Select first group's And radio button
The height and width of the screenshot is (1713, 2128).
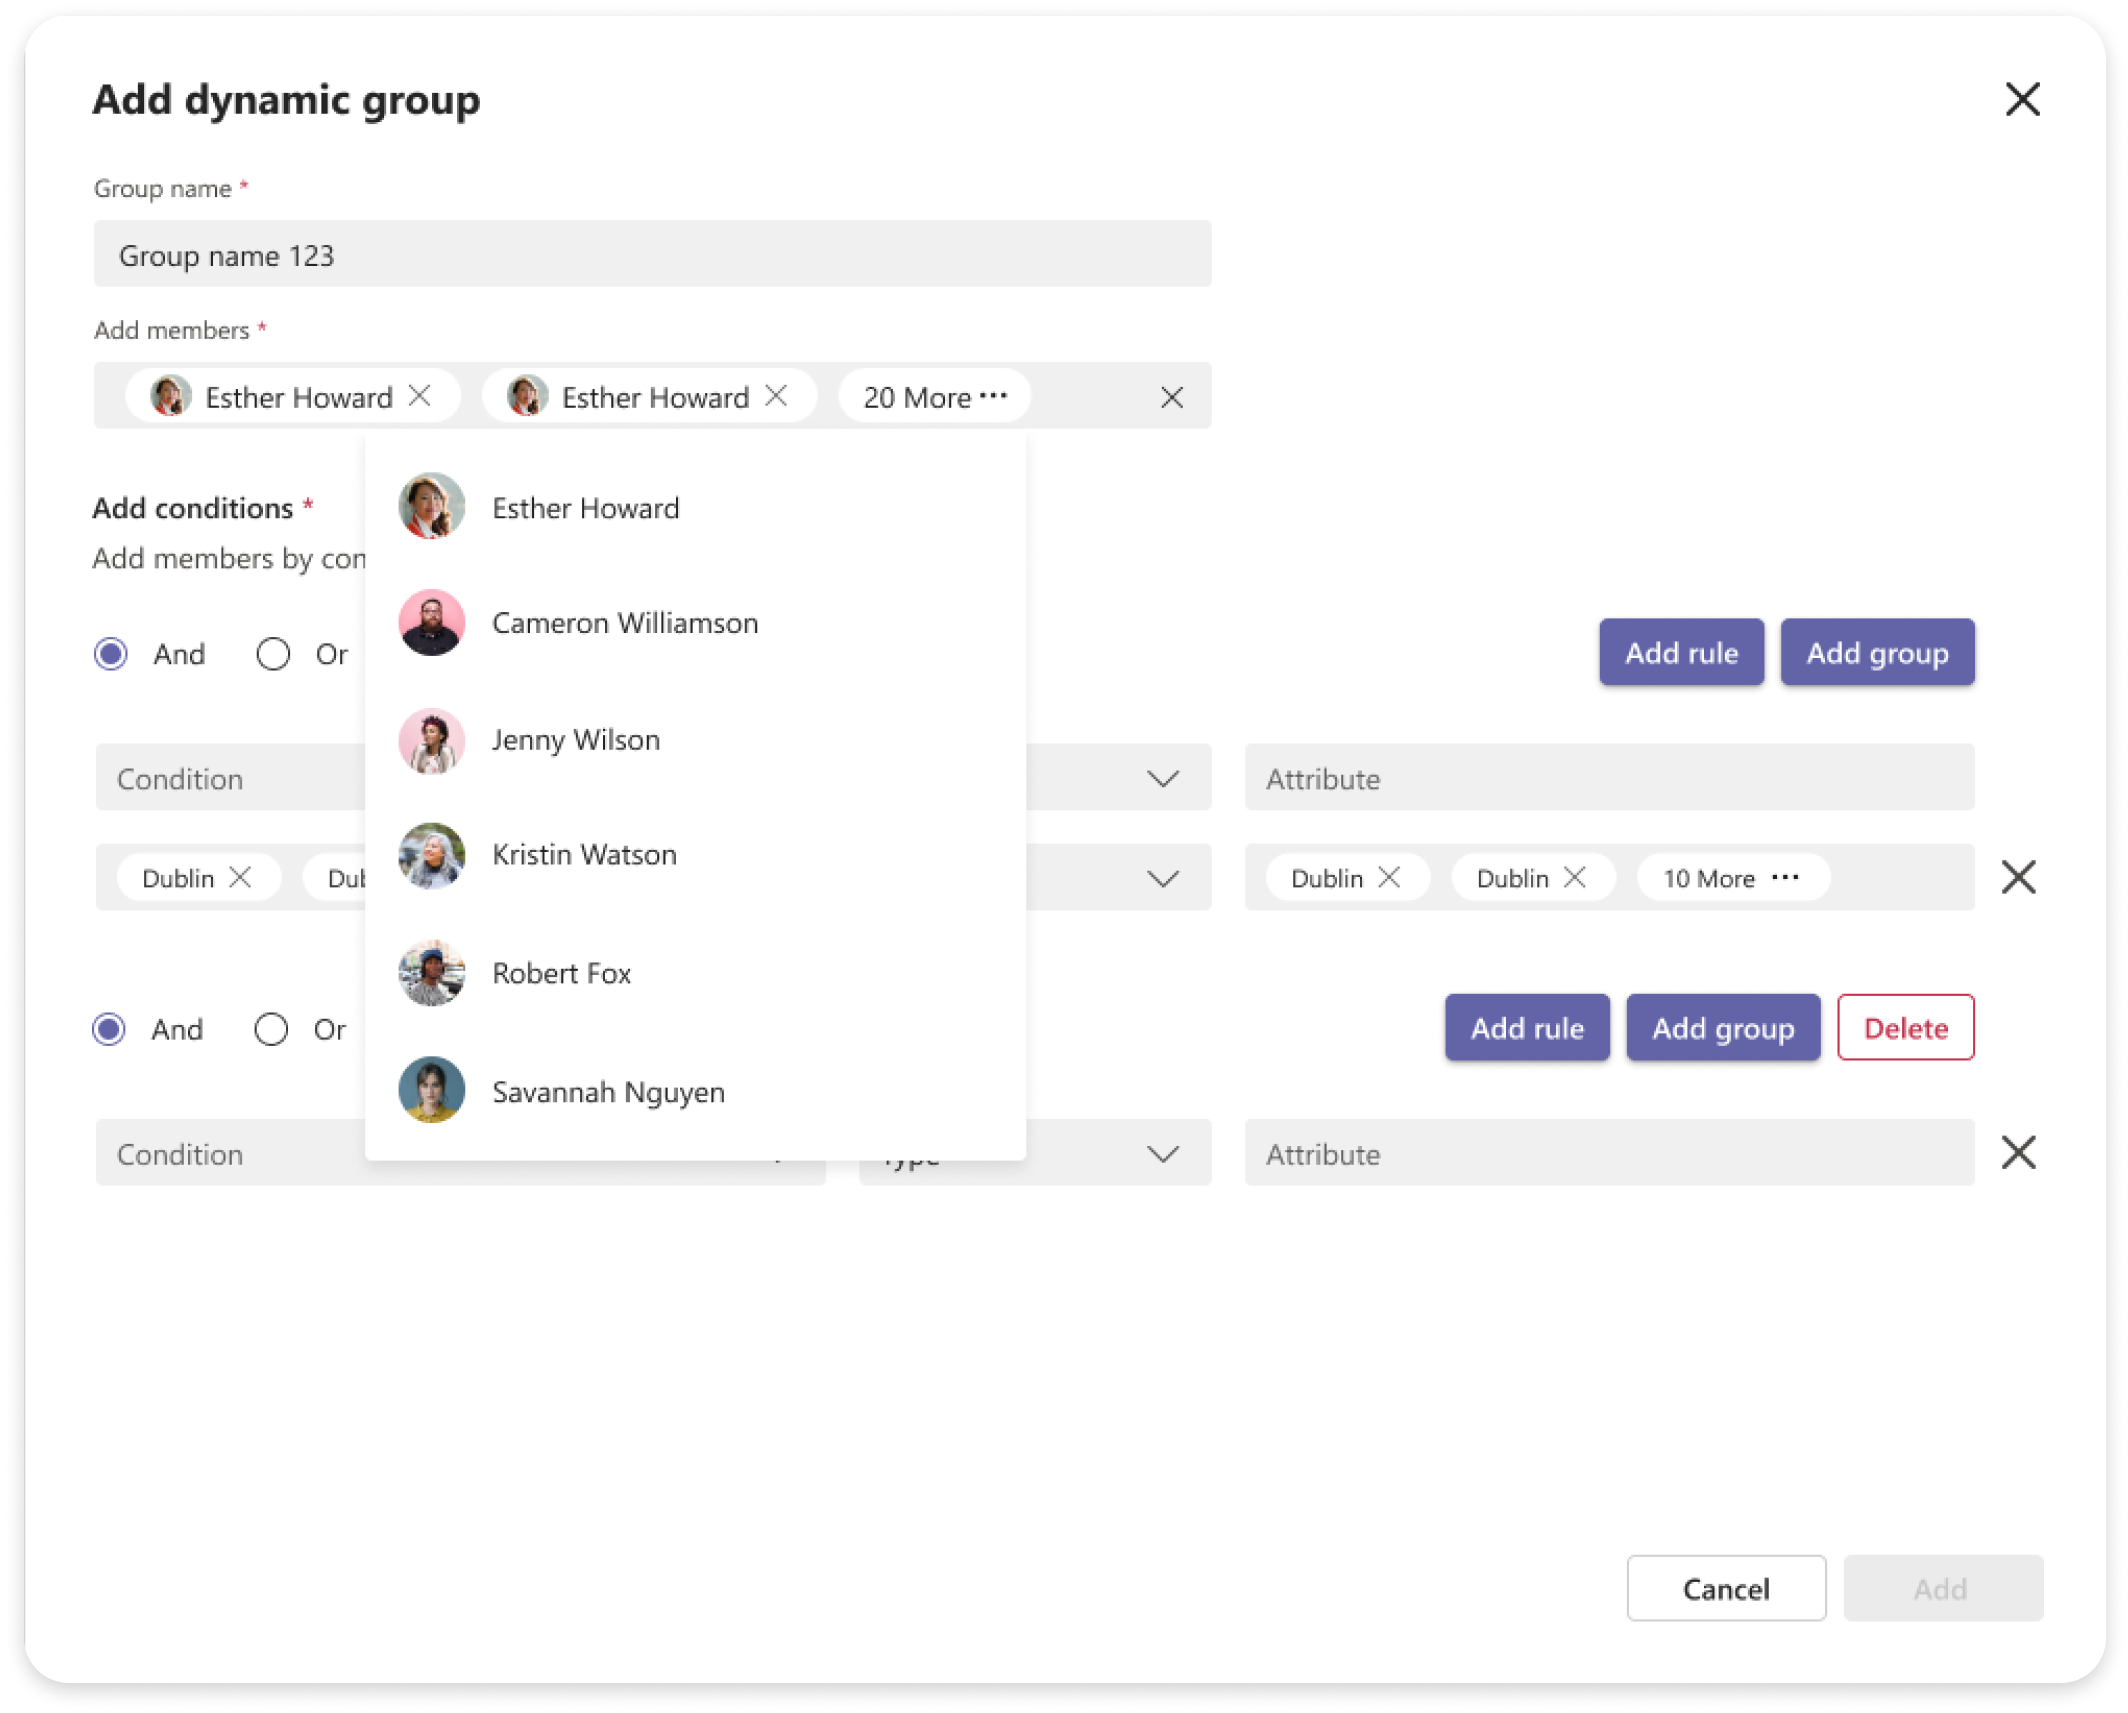[111, 654]
